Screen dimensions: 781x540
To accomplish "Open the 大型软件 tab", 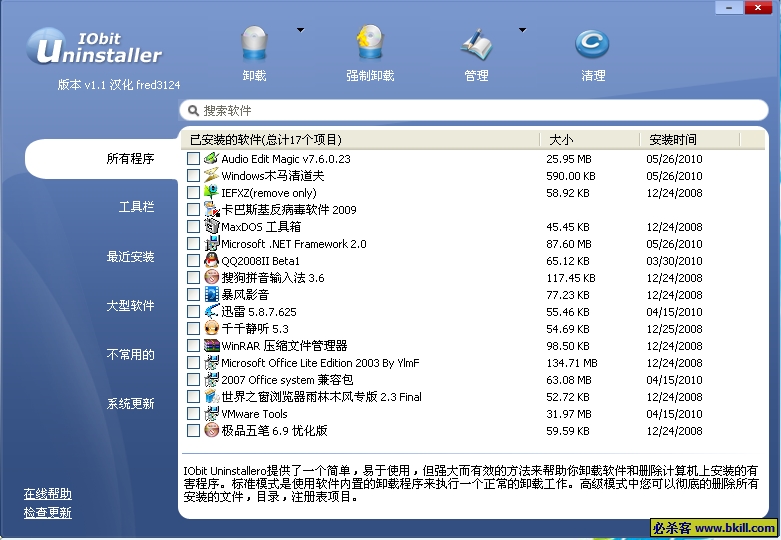I will tap(130, 305).
